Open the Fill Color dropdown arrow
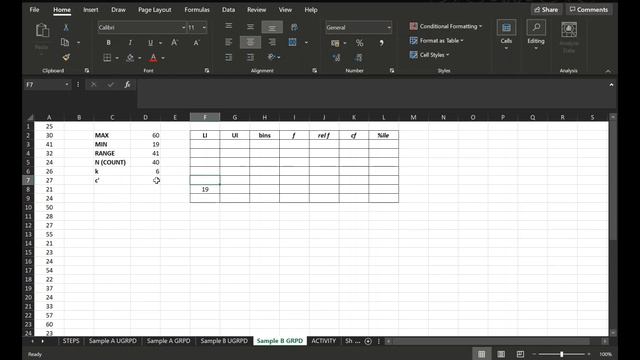640x360 pixels. 140,58
